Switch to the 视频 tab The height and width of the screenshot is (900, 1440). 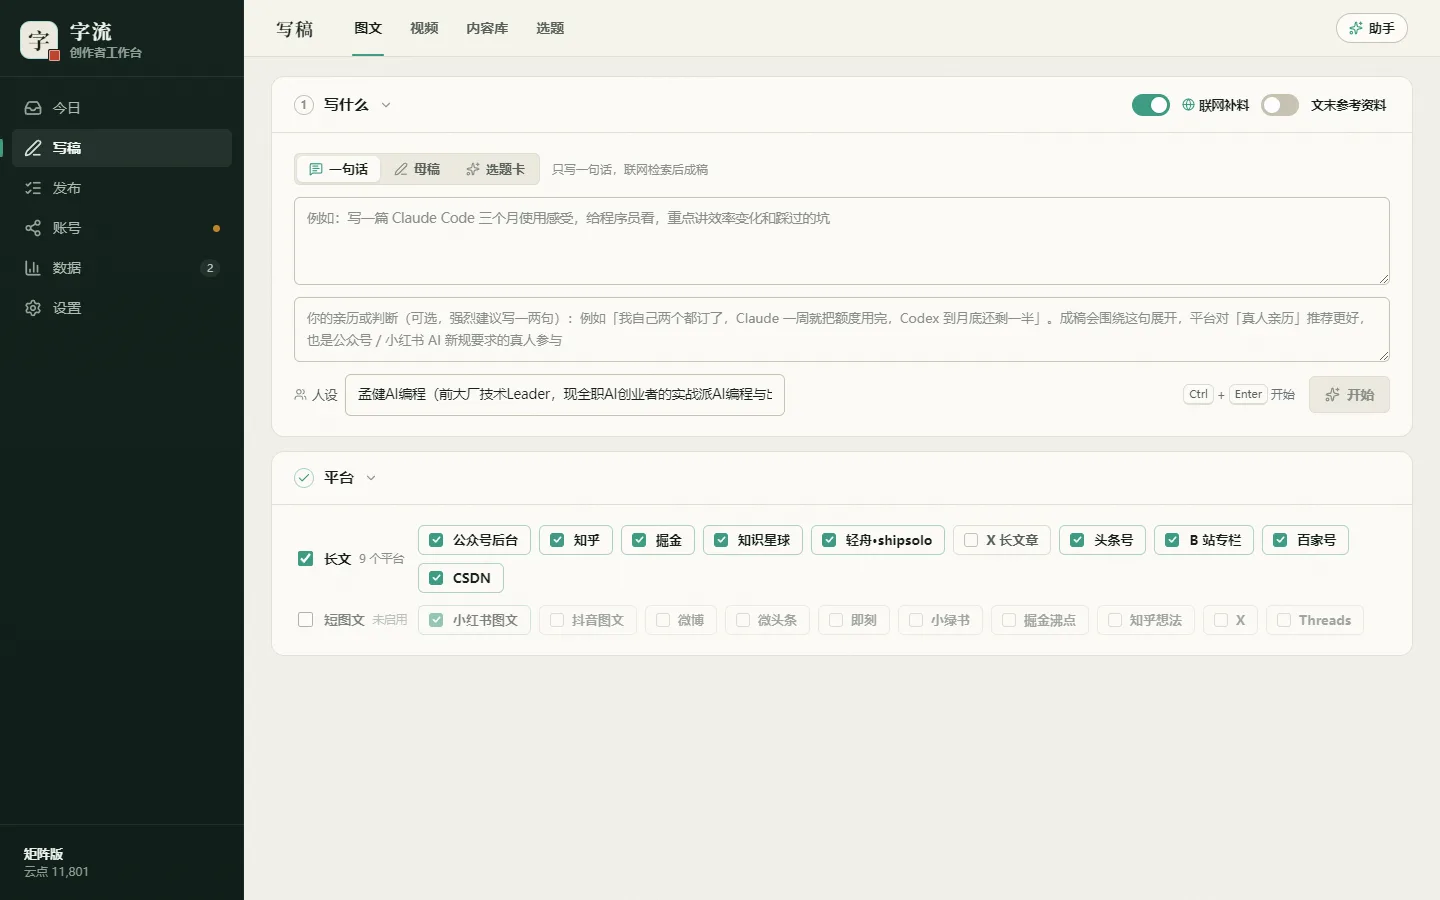pos(424,28)
